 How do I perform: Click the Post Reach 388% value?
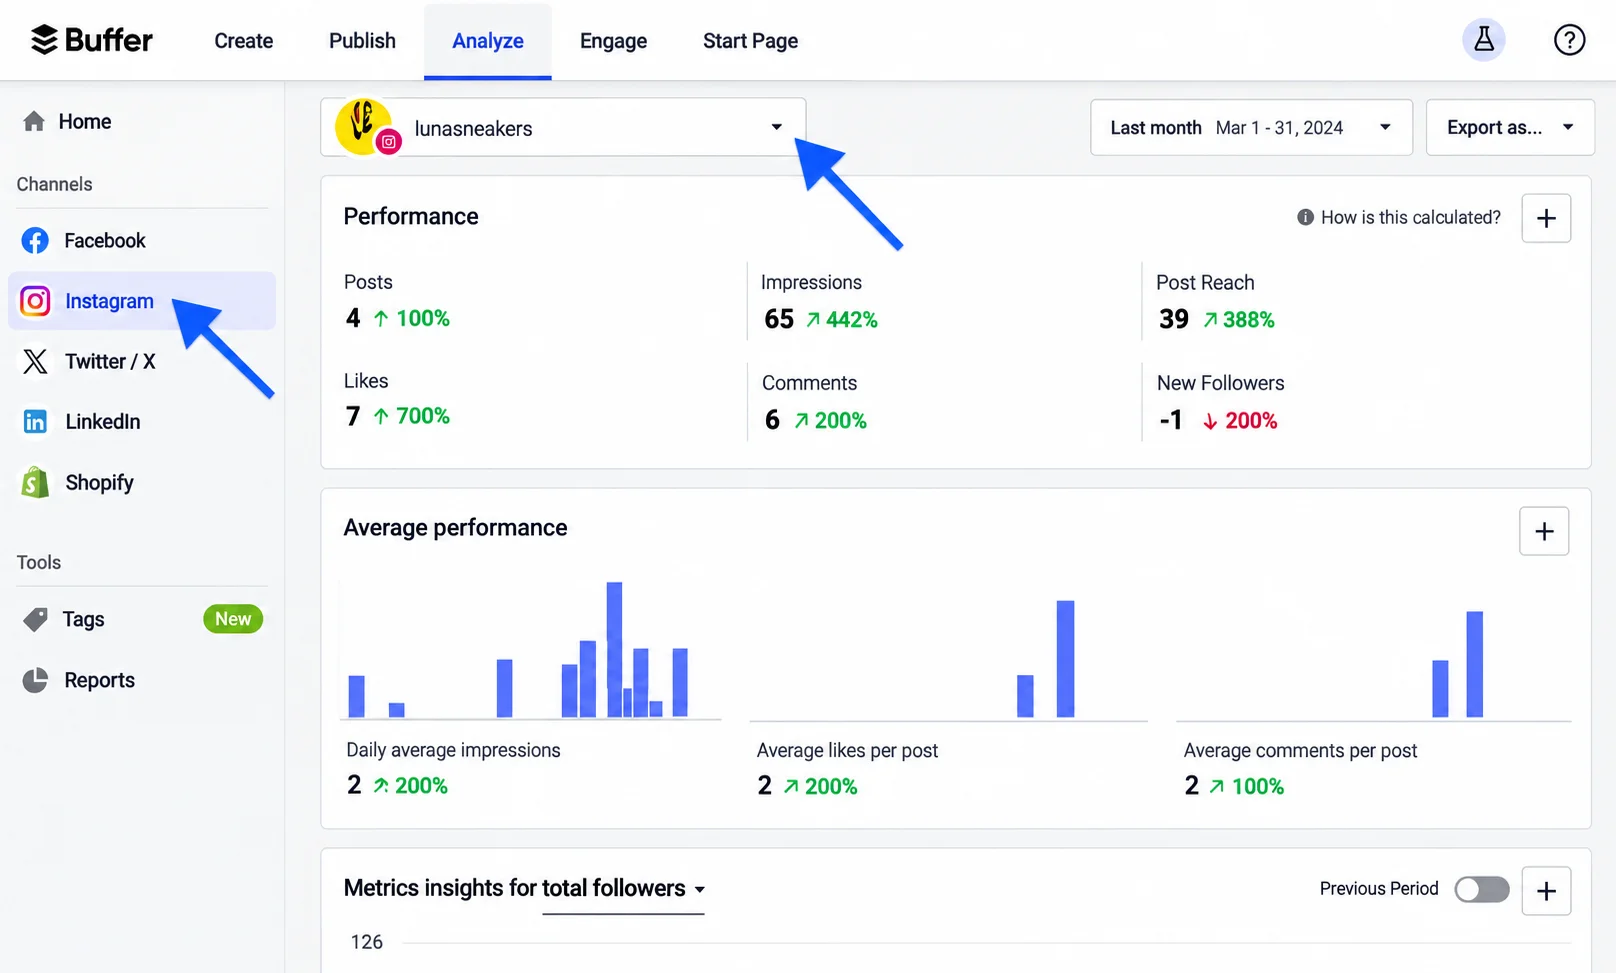point(1239,319)
